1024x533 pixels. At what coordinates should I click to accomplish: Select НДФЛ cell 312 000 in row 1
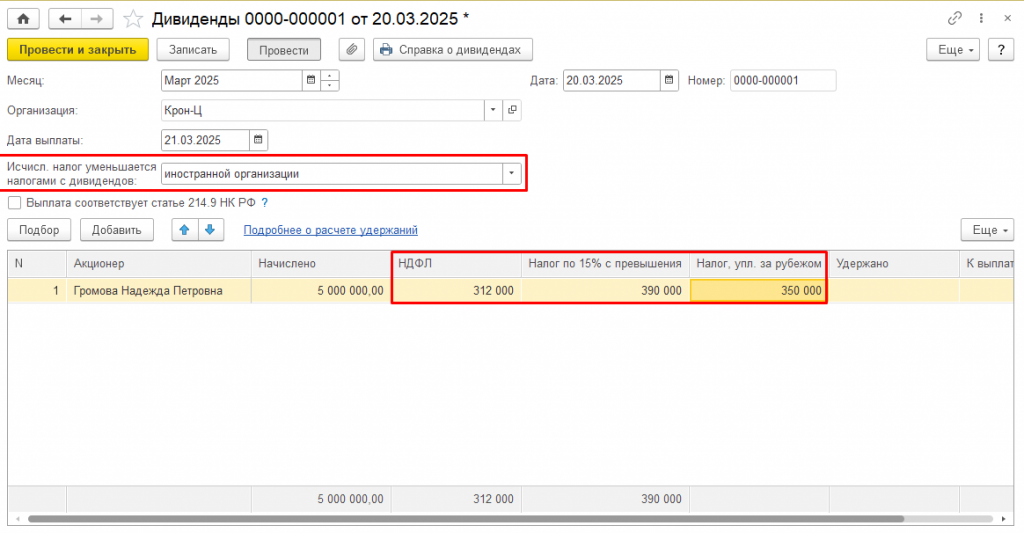456,291
